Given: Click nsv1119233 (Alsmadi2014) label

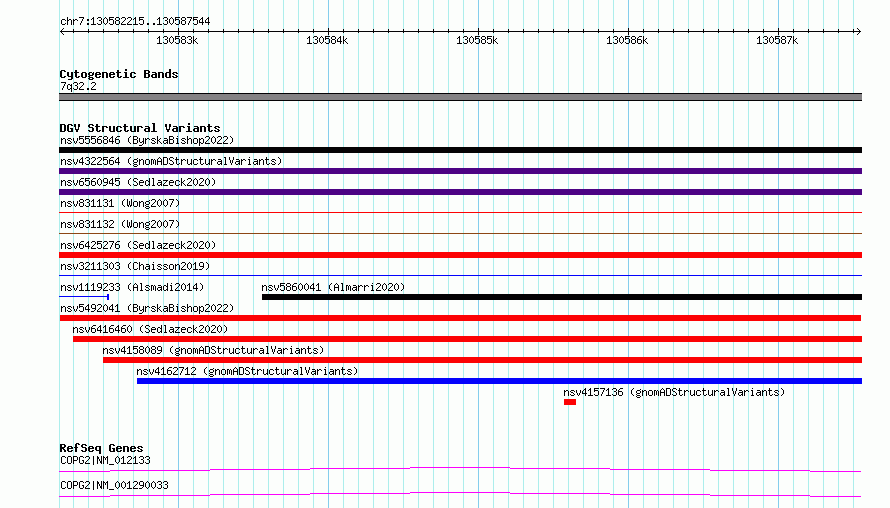Looking at the screenshot, I should coord(132,287).
